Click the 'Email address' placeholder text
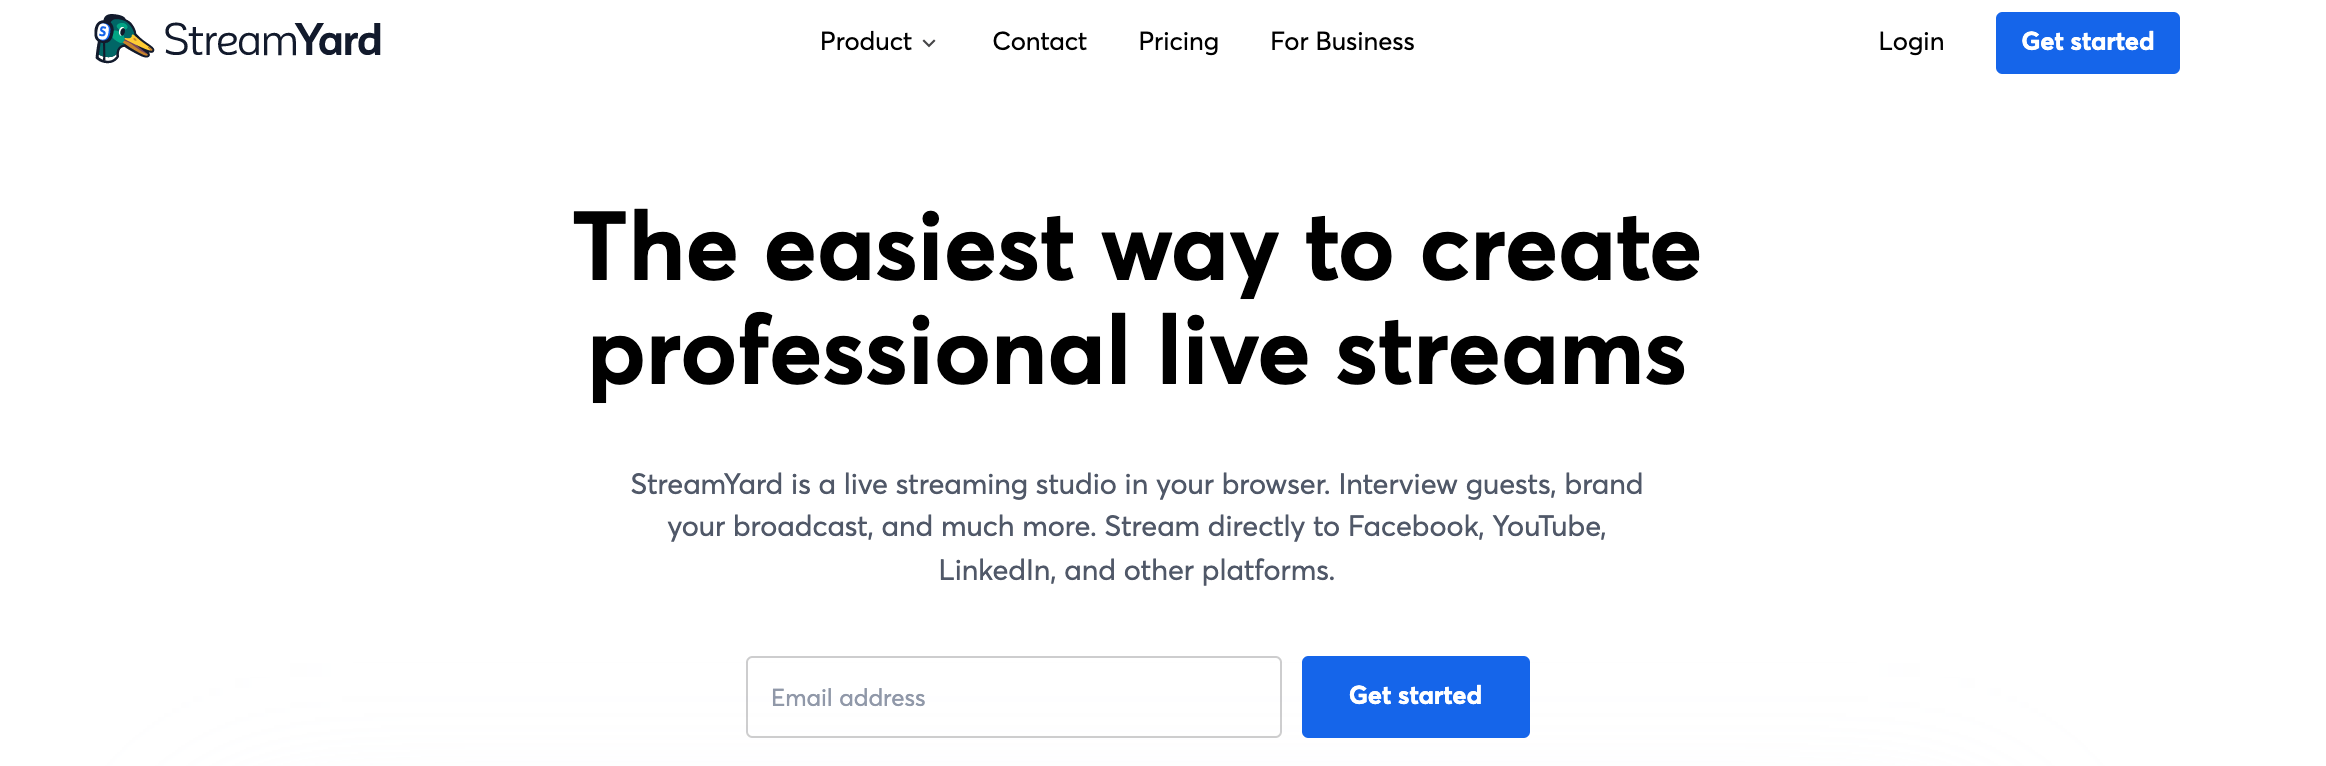The image size is (2326, 766). point(848,698)
